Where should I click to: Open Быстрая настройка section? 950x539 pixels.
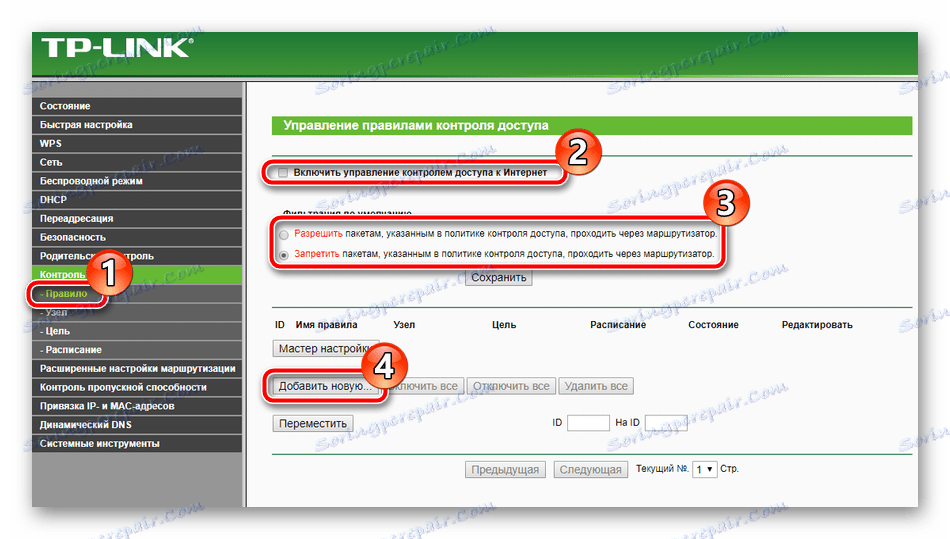(137, 125)
